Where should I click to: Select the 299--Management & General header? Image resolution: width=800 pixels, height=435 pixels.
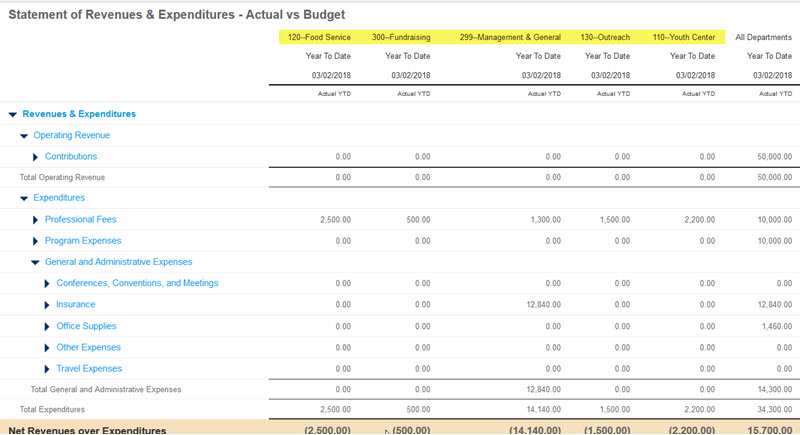pos(510,37)
